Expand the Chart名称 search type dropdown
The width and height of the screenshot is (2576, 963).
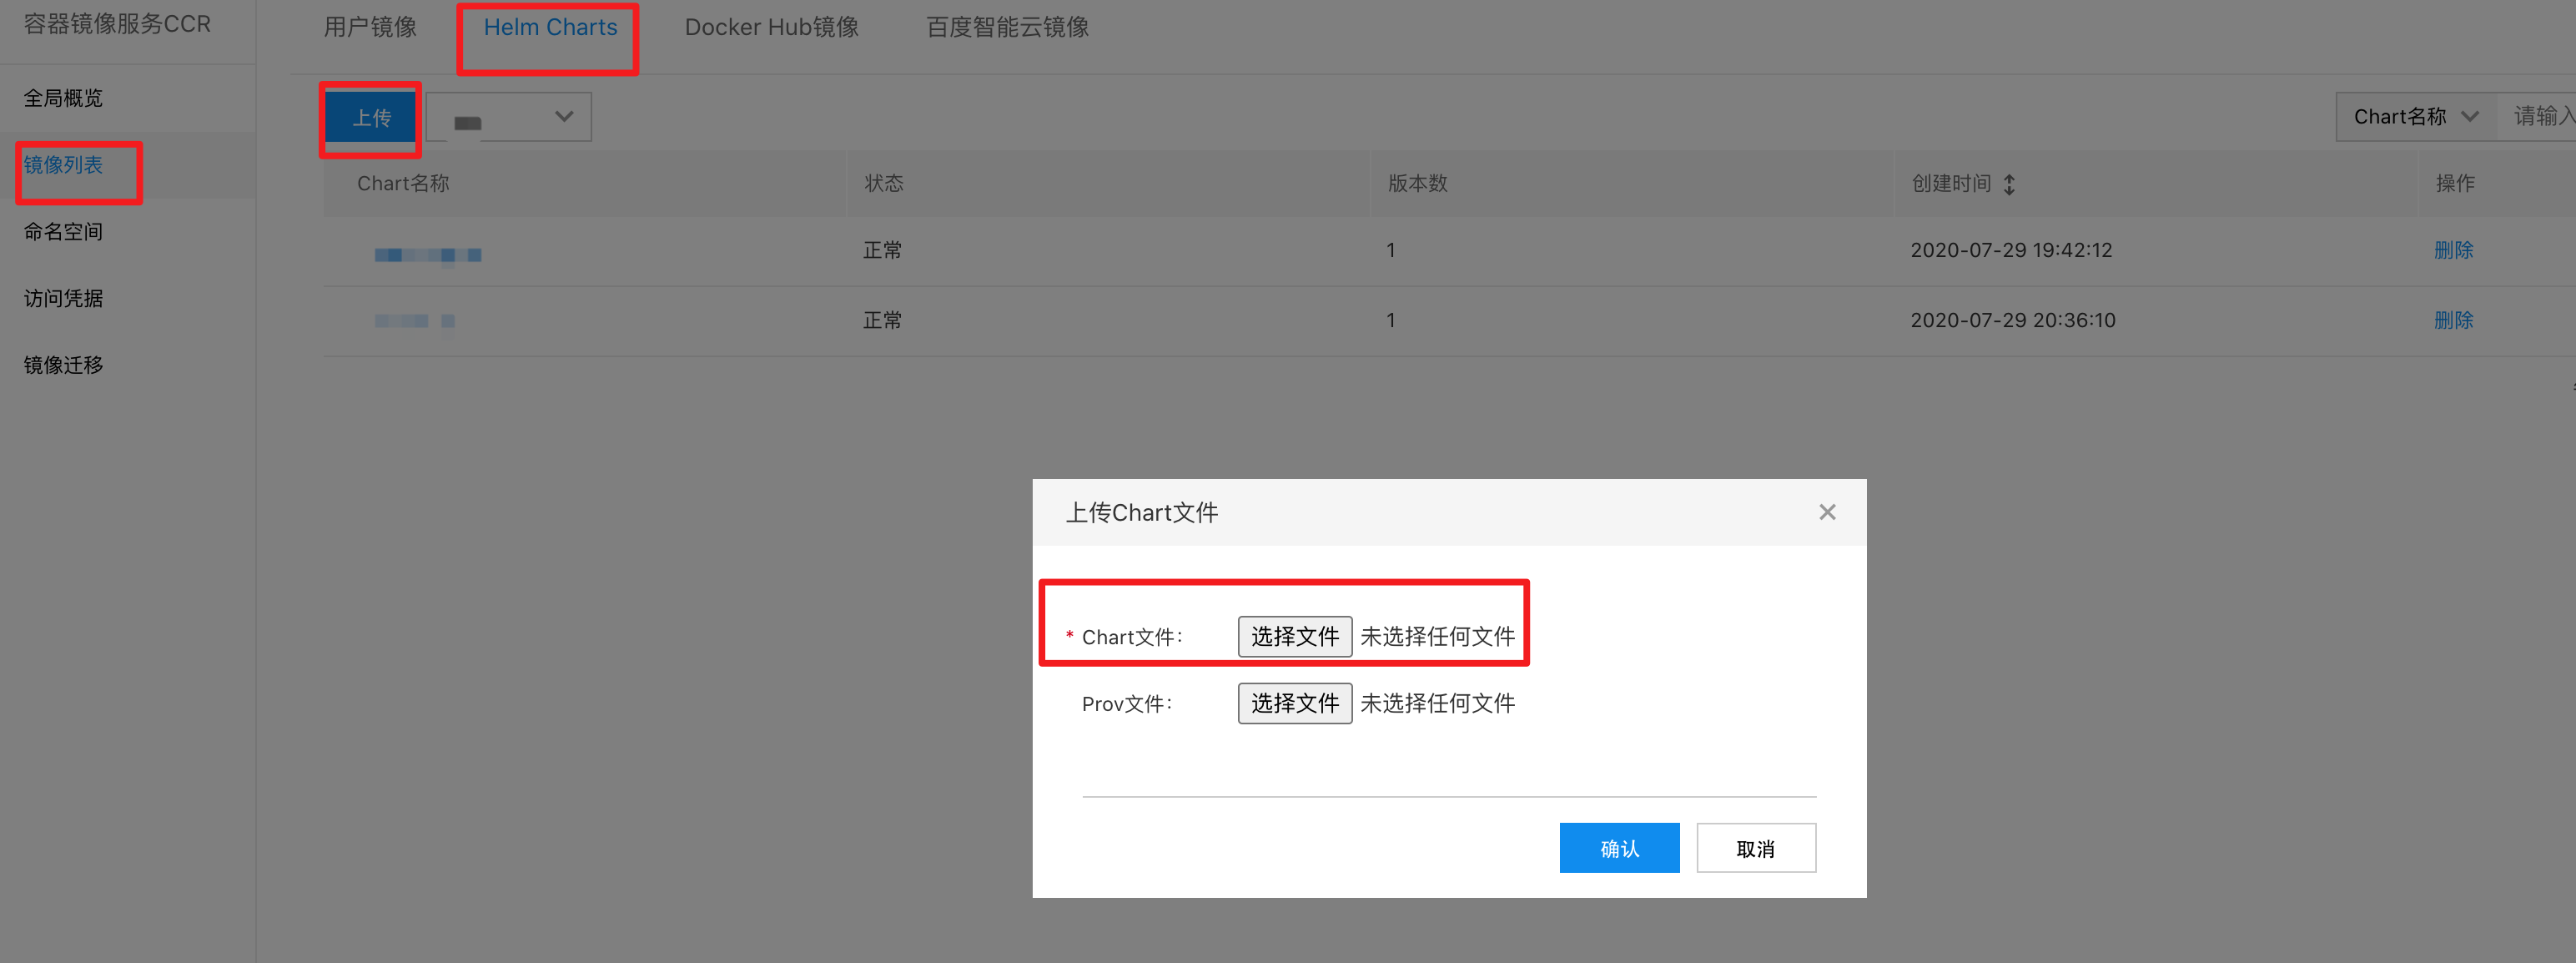(2416, 117)
